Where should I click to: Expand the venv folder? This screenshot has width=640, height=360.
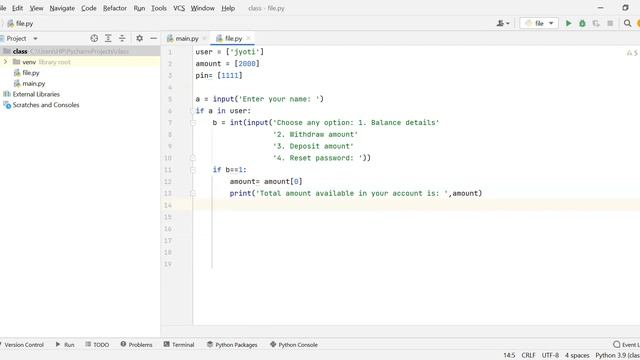click(x=5, y=62)
